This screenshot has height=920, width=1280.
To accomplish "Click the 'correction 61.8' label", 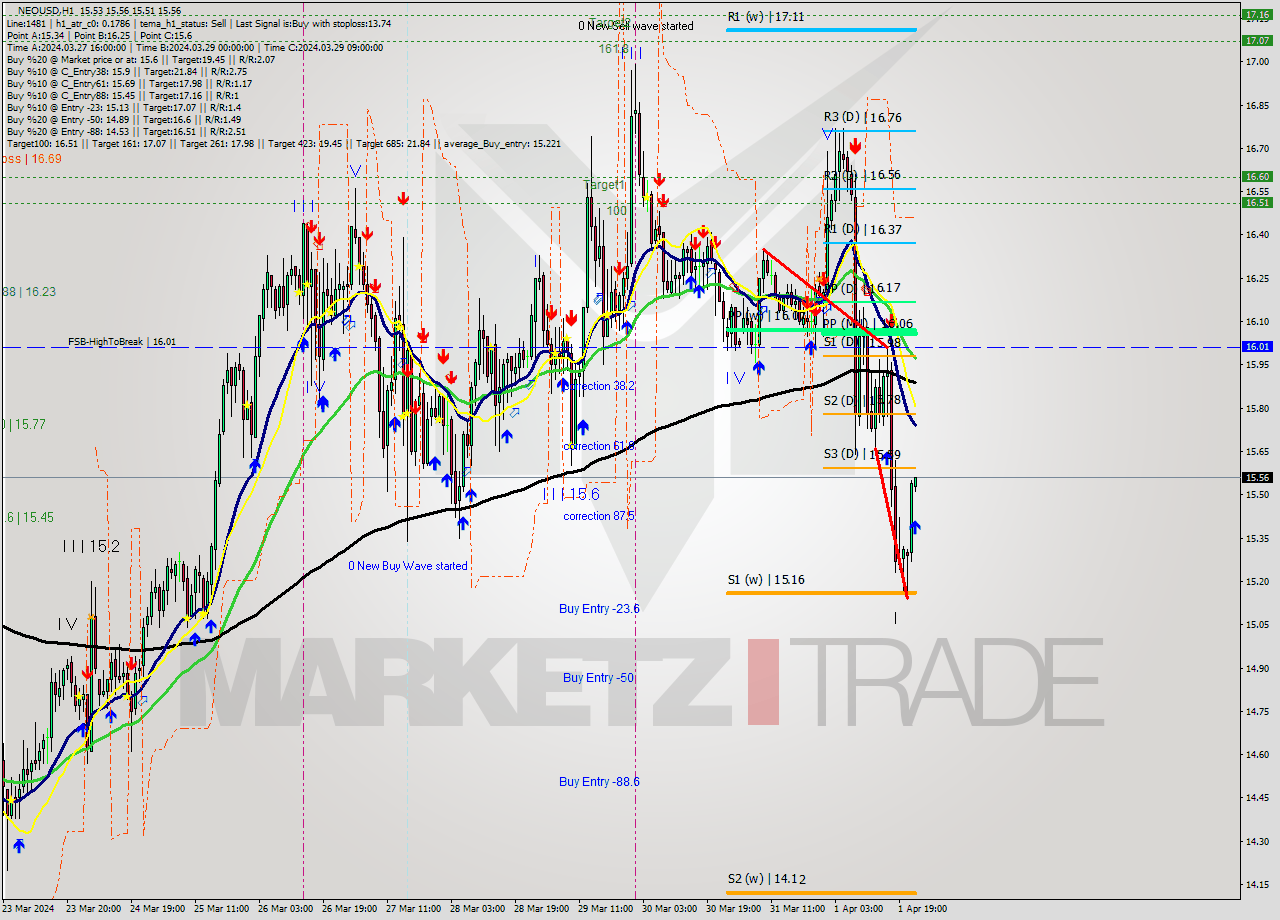I will [x=600, y=446].
